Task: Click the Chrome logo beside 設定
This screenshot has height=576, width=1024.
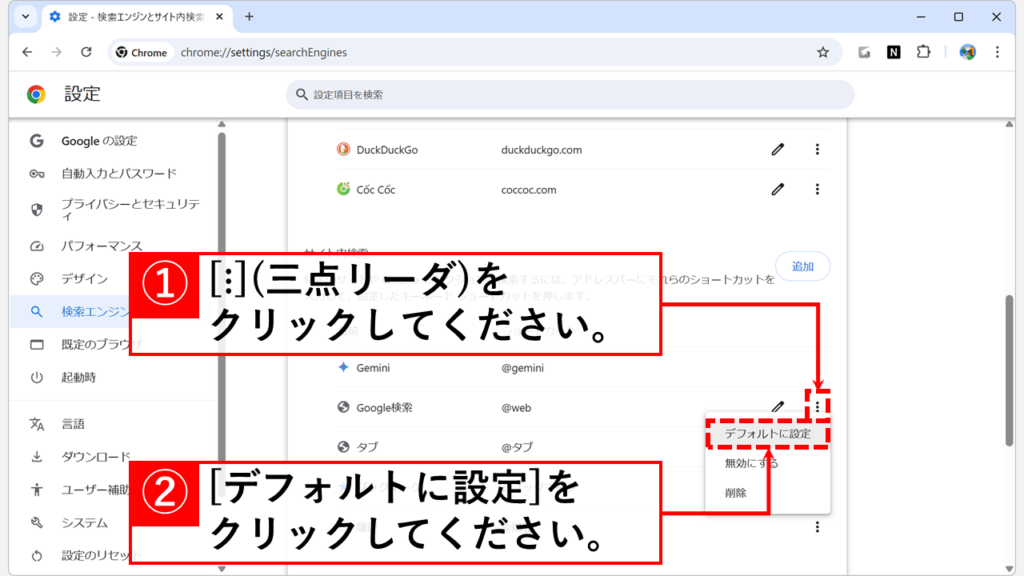Action: pyautogui.click(x=36, y=94)
